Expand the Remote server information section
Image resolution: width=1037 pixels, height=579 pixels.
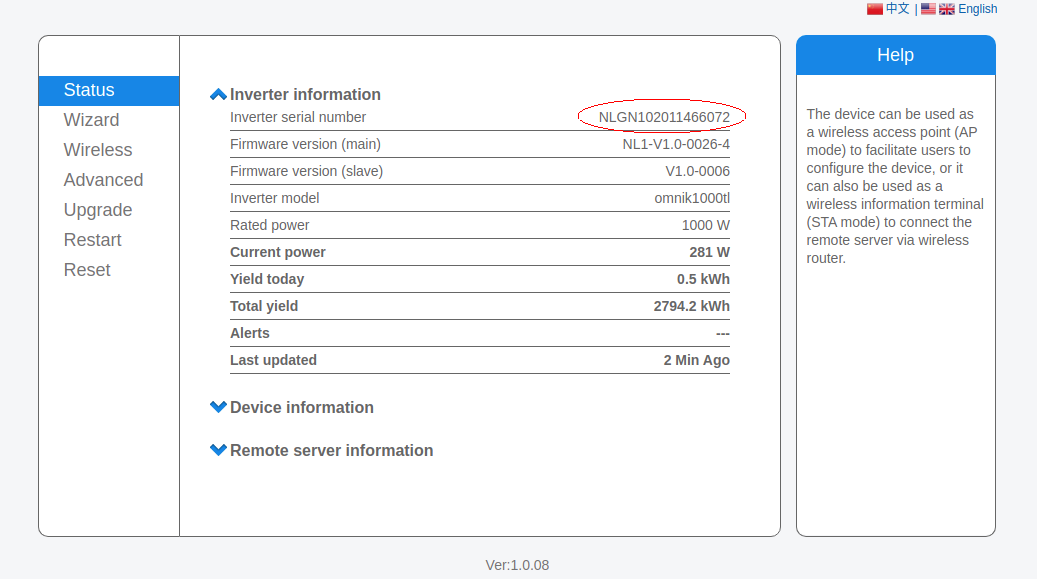tap(321, 450)
